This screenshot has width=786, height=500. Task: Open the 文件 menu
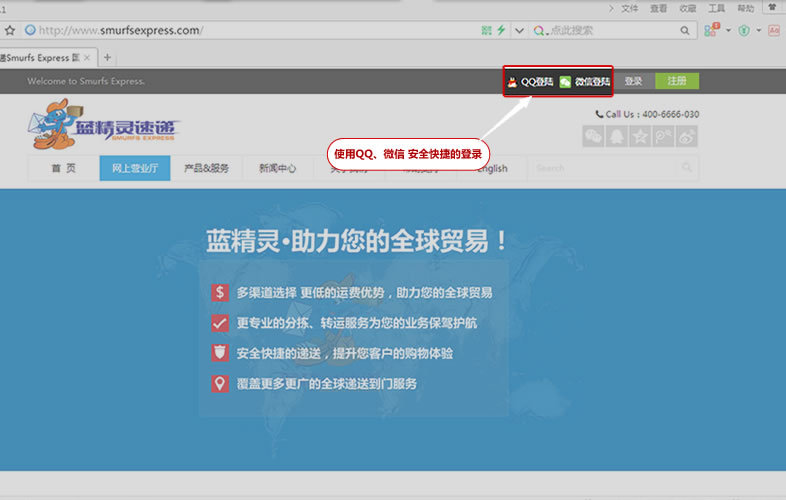[x=630, y=9]
